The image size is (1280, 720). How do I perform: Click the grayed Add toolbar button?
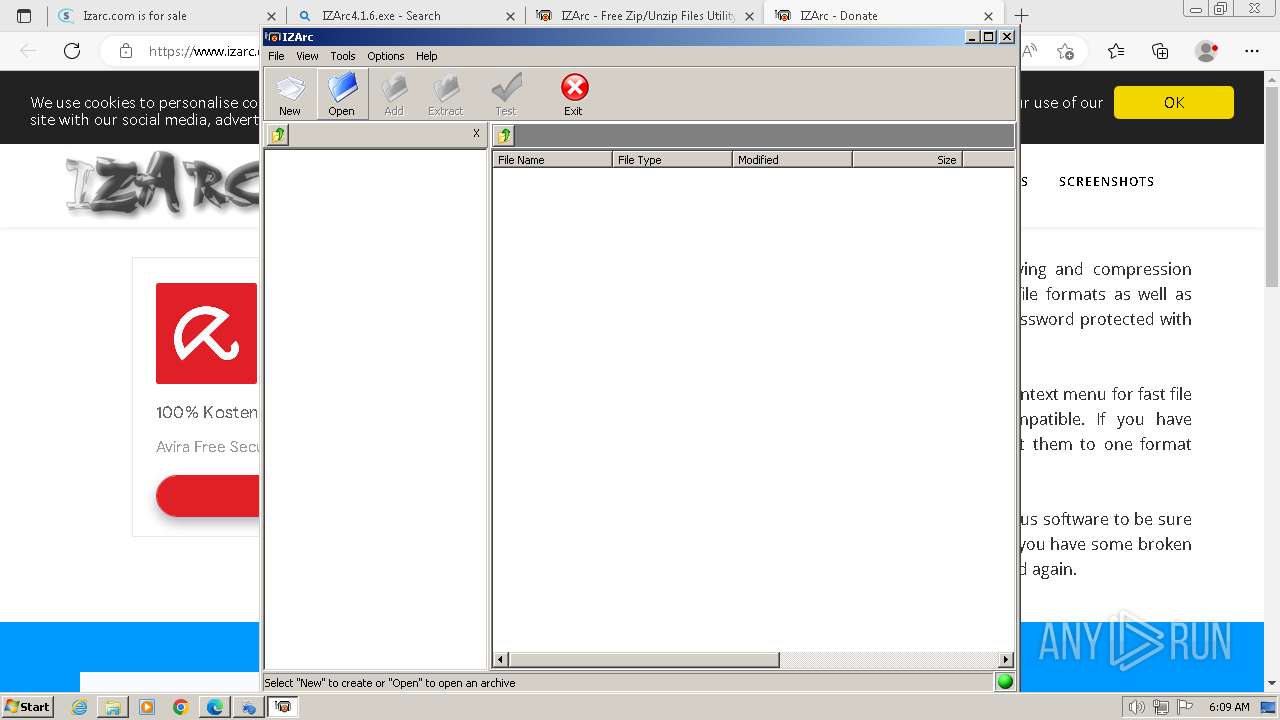coord(394,95)
